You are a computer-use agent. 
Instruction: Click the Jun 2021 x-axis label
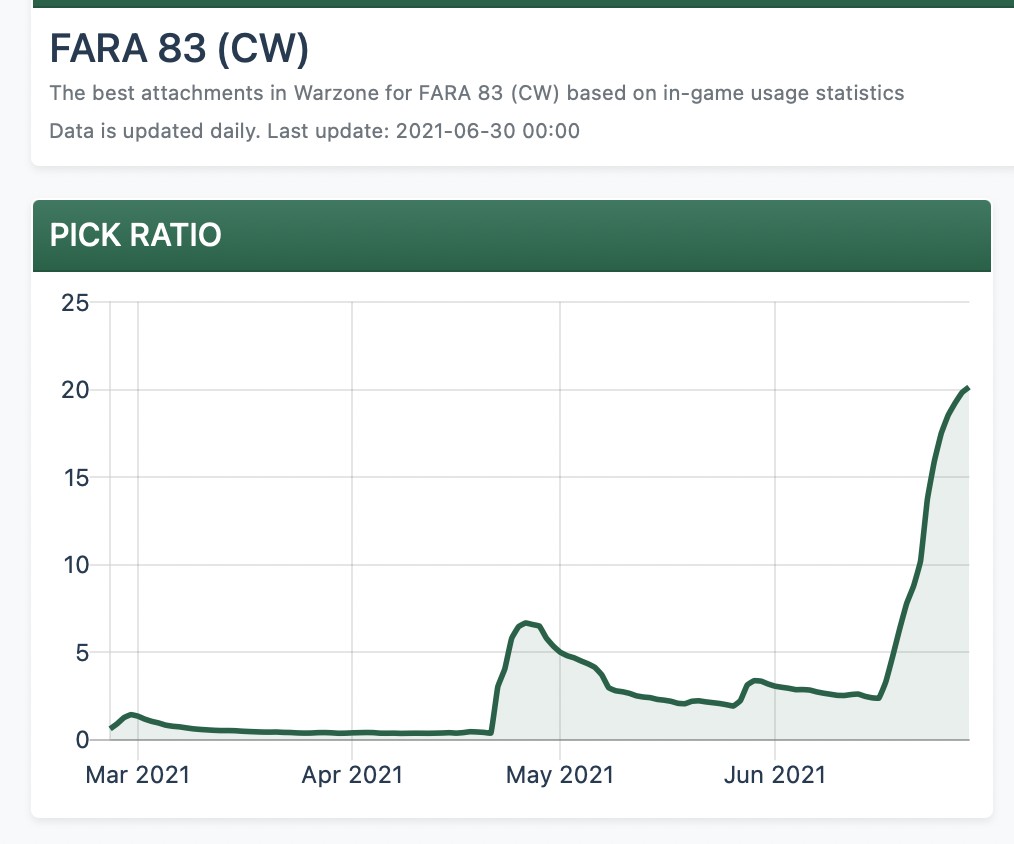(x=776, y=774)
